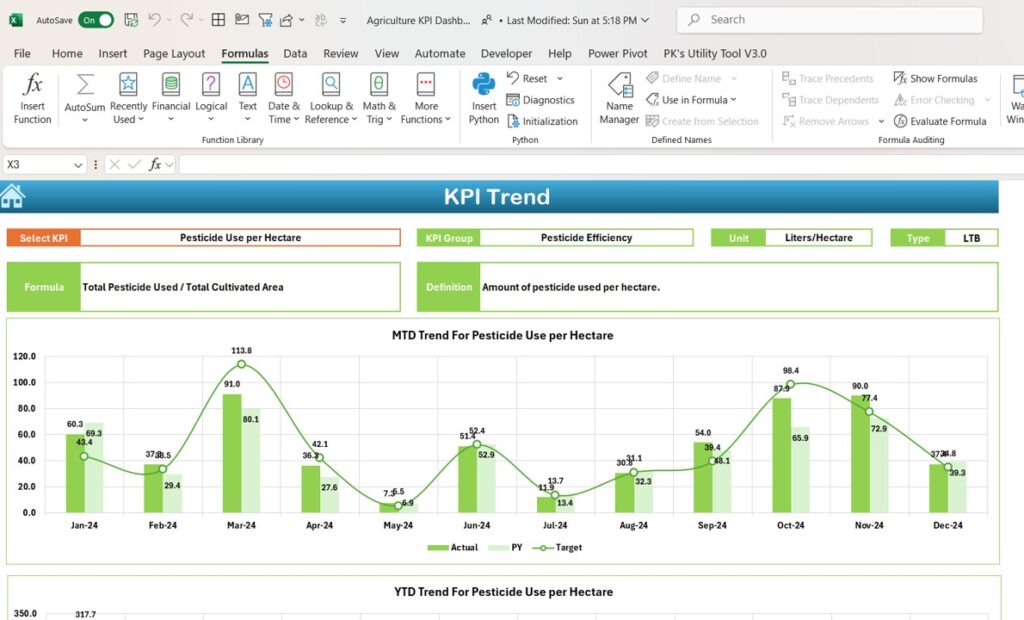This screenshot has width=1024, height=620.
Task: Open the Text functions icon
Action: 248,85
